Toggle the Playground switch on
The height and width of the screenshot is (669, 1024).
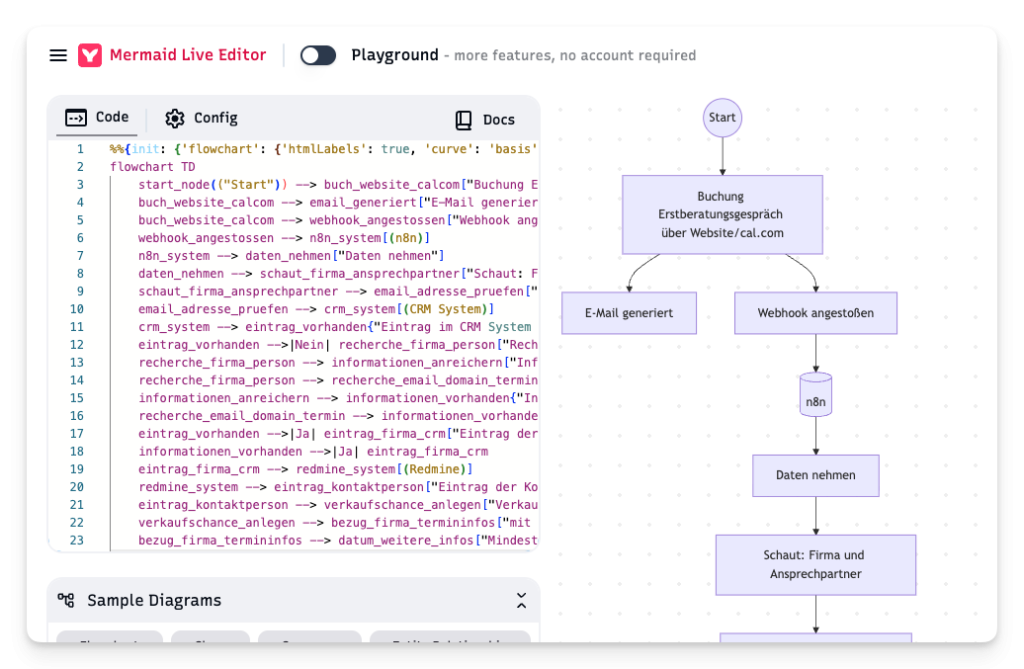click(x=318, y=55)
